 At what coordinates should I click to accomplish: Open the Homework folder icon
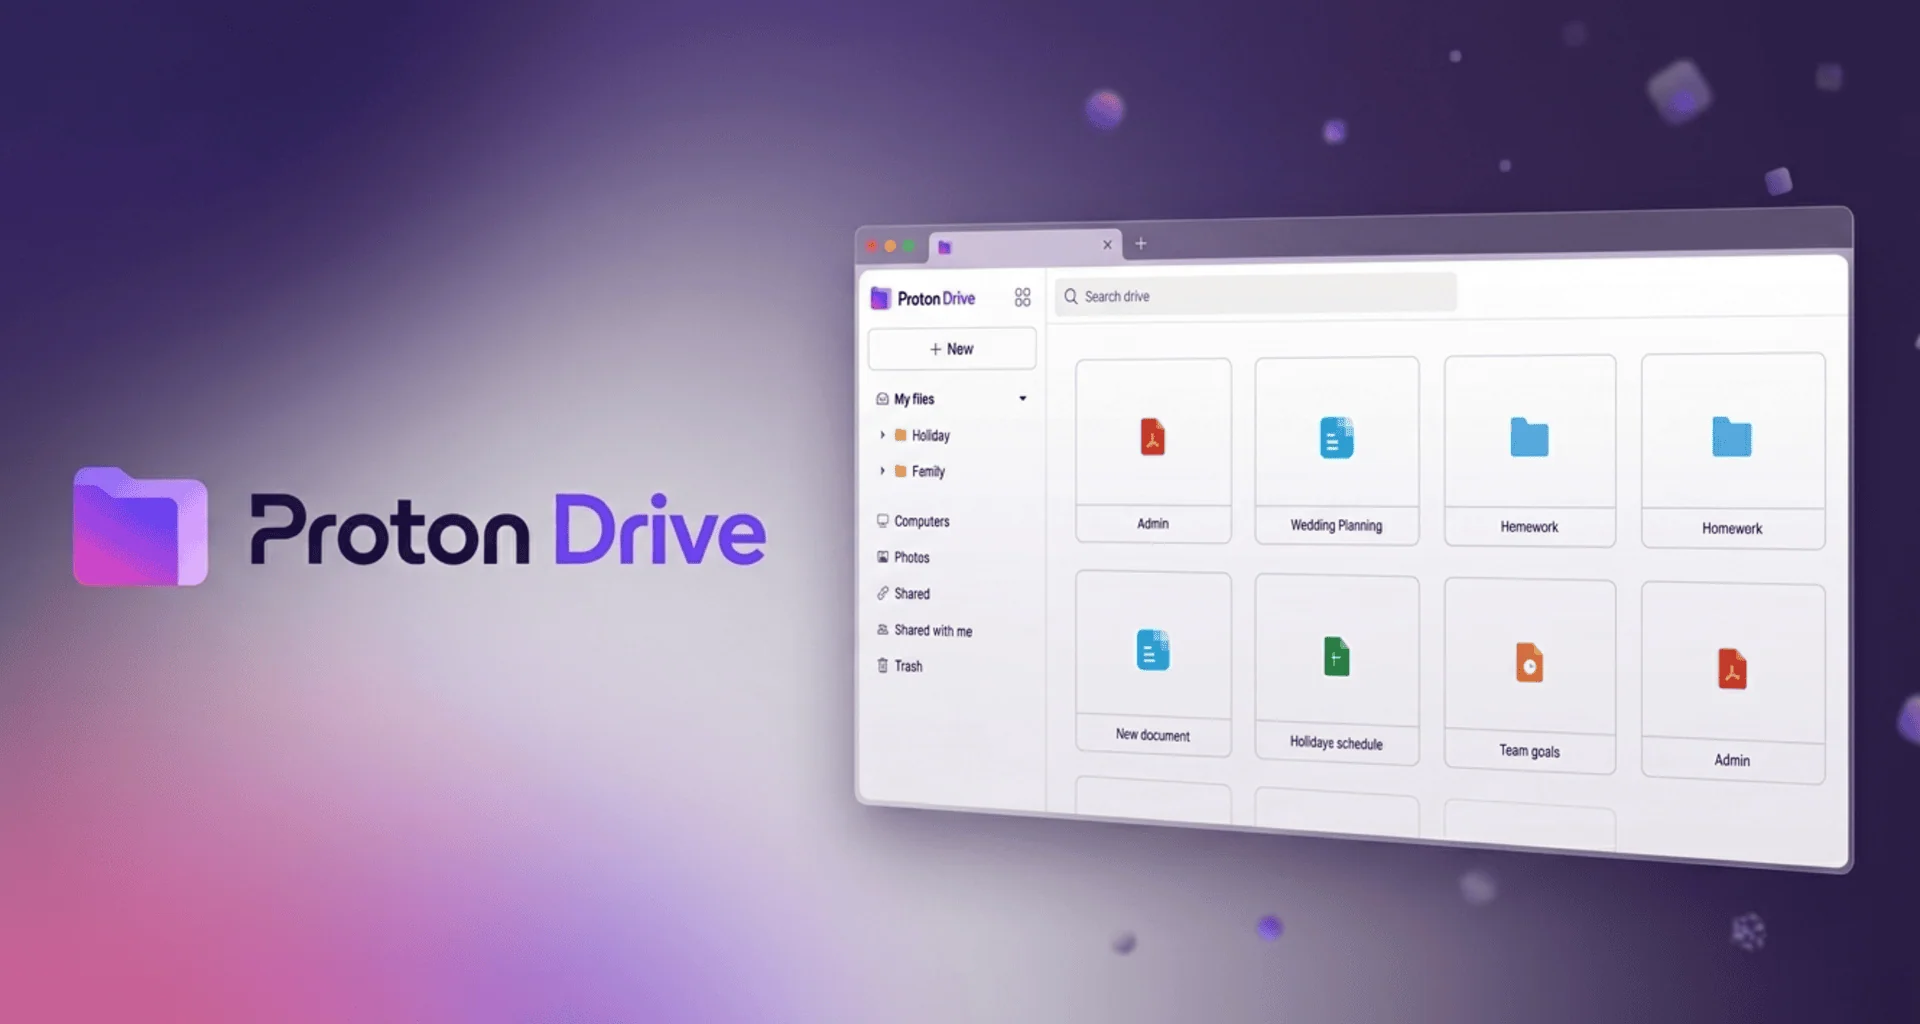(x=1732, y=437)
